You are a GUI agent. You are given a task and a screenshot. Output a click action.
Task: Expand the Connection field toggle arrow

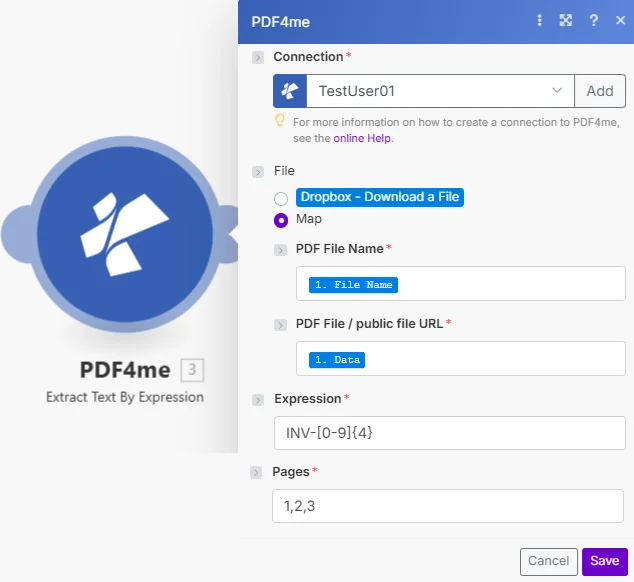(x=258, y=57)
